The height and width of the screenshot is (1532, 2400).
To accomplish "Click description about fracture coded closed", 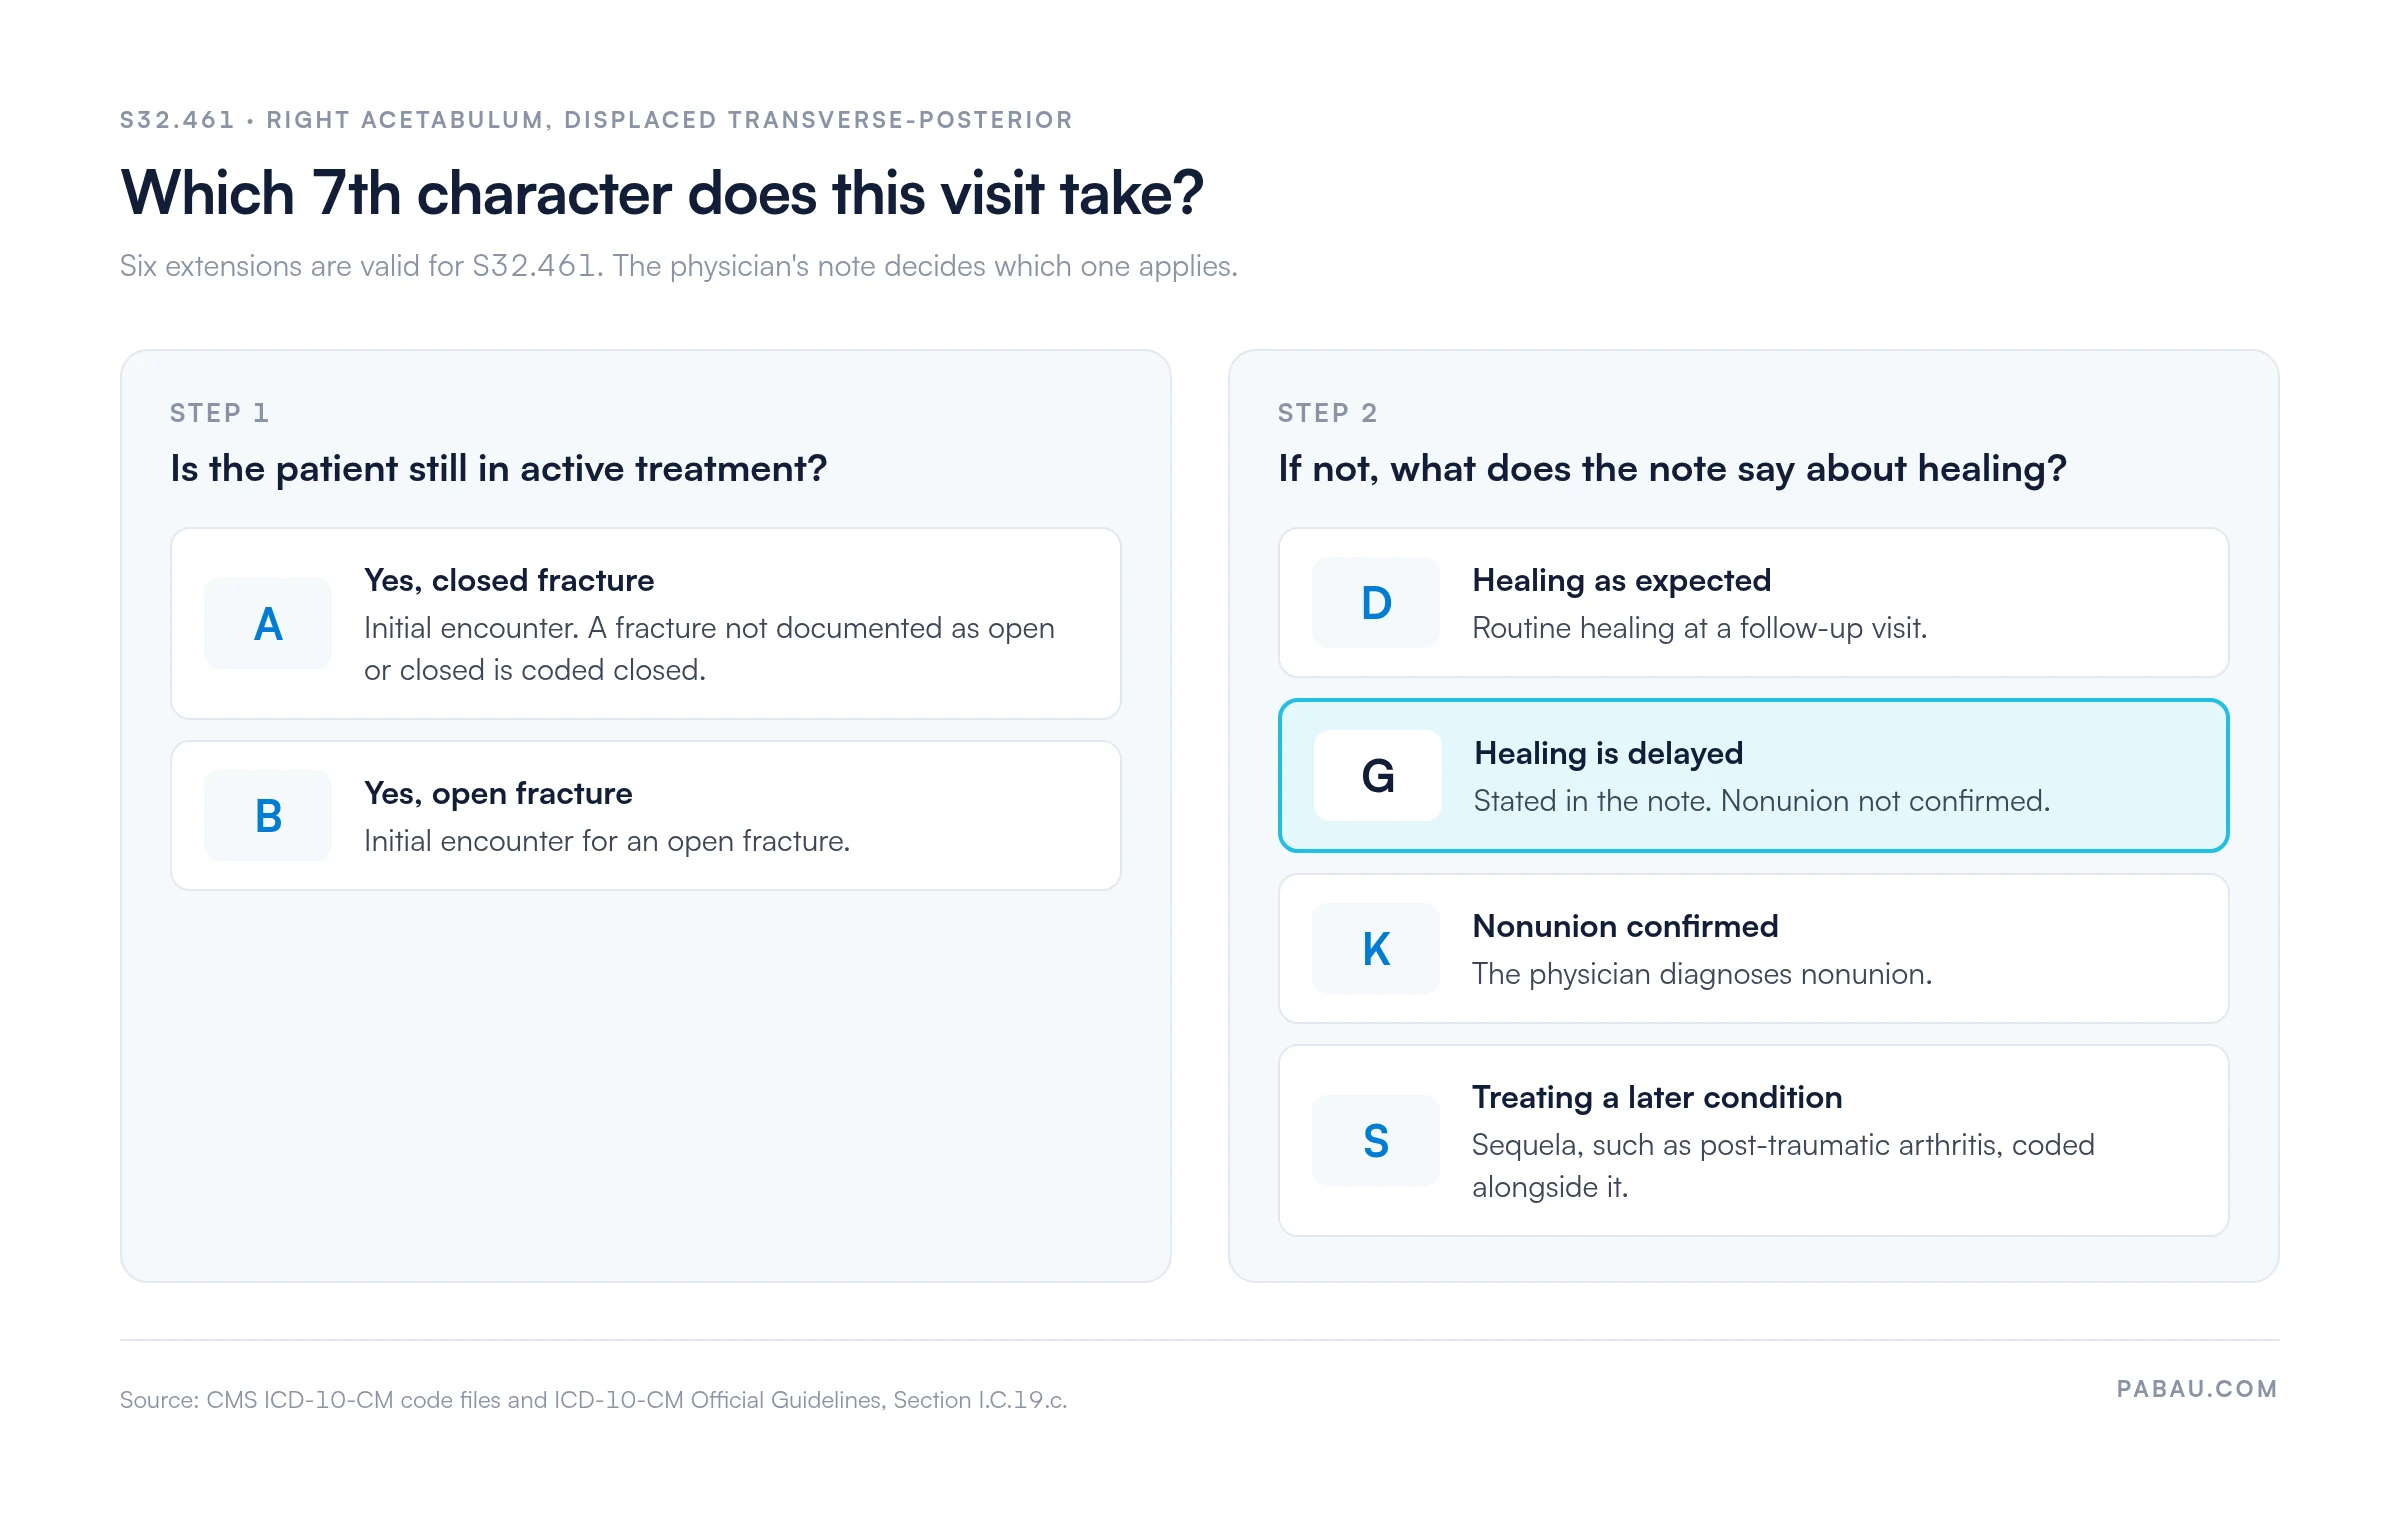I will tap(709, 649).
